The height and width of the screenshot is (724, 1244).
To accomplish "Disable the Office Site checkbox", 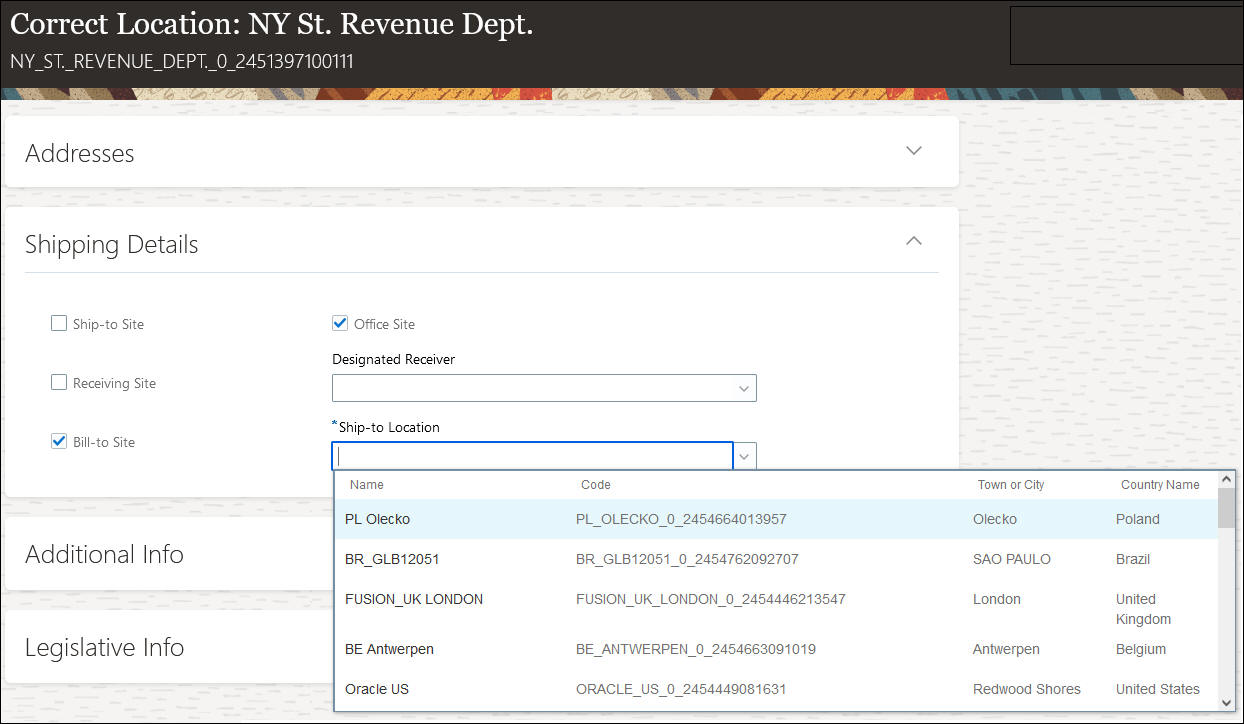I will coord(340,324).
